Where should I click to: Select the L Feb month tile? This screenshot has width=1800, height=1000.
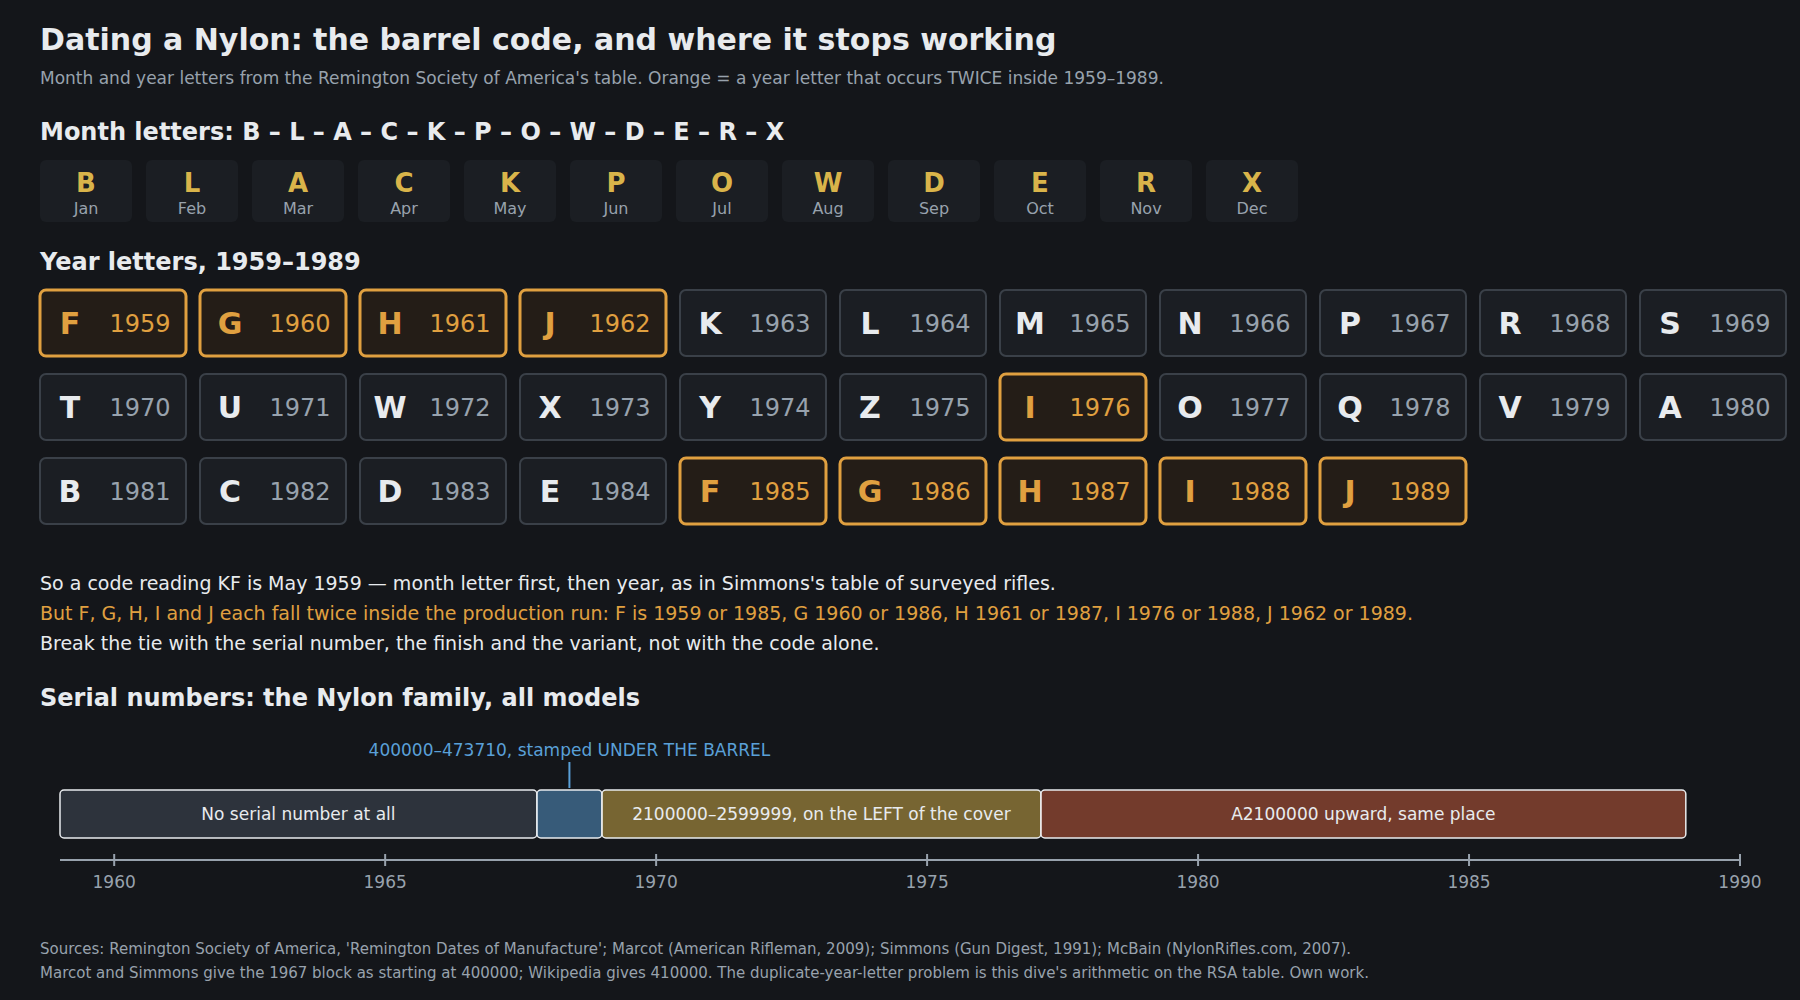[192, 191]
